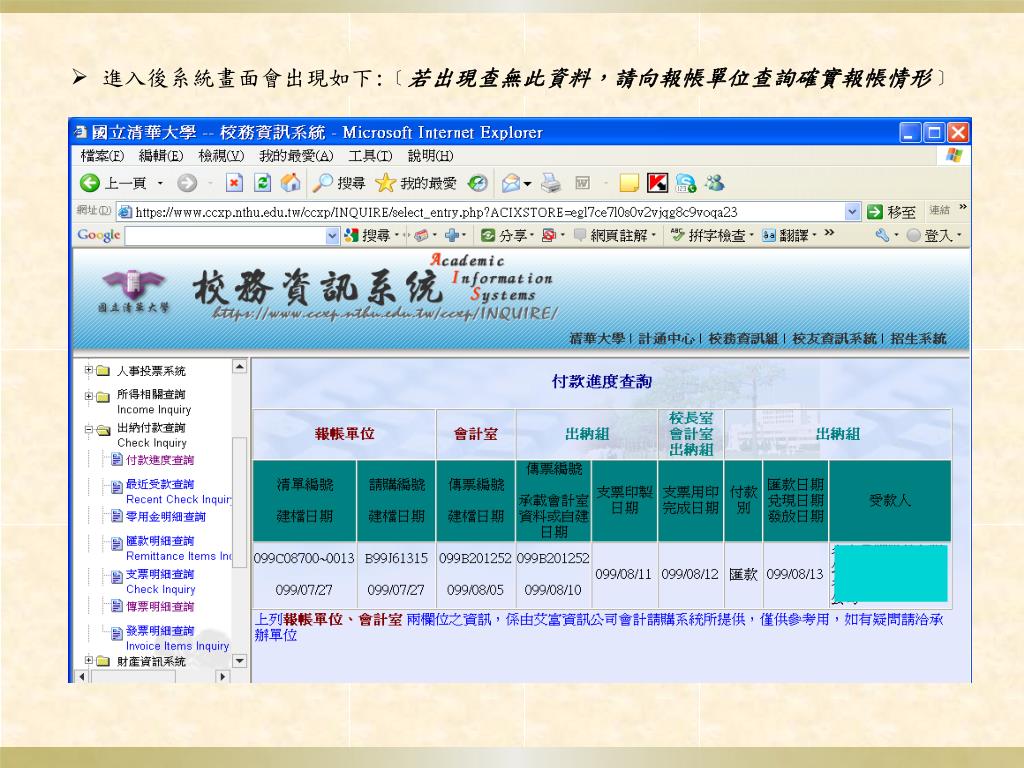
Task: Click 招生系統 header link
Action: 918,338
